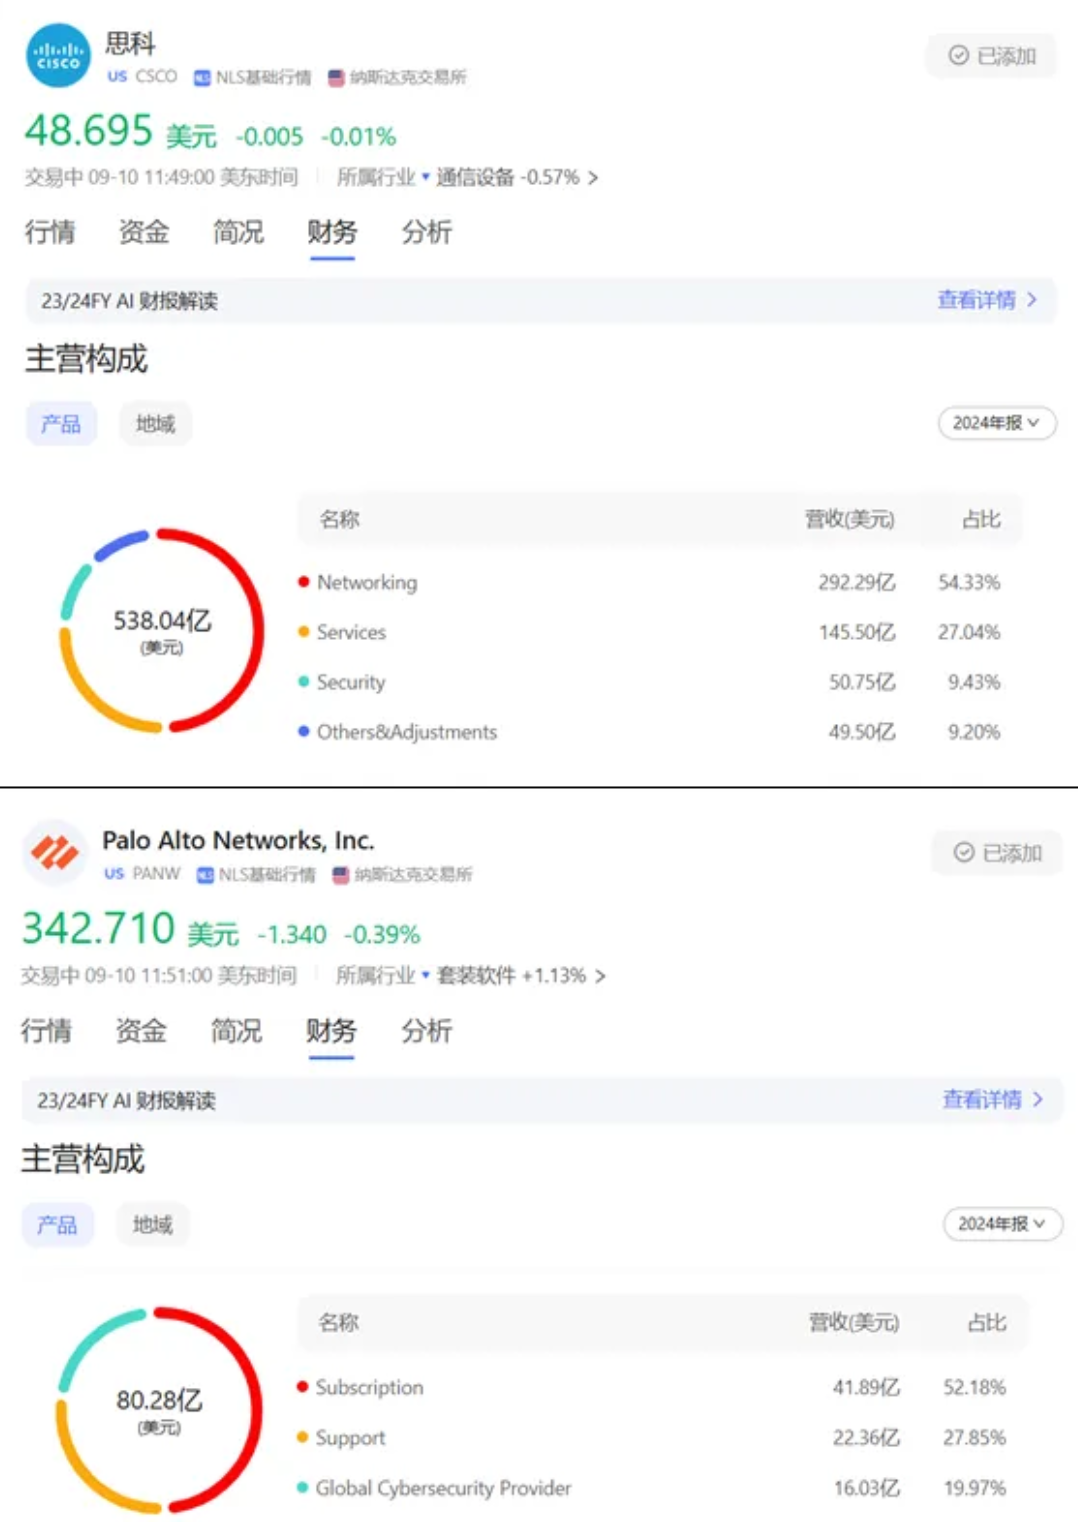Click the US market tag next to PANW
This screenshot has width=1078, height=1528.
(114, 873)
